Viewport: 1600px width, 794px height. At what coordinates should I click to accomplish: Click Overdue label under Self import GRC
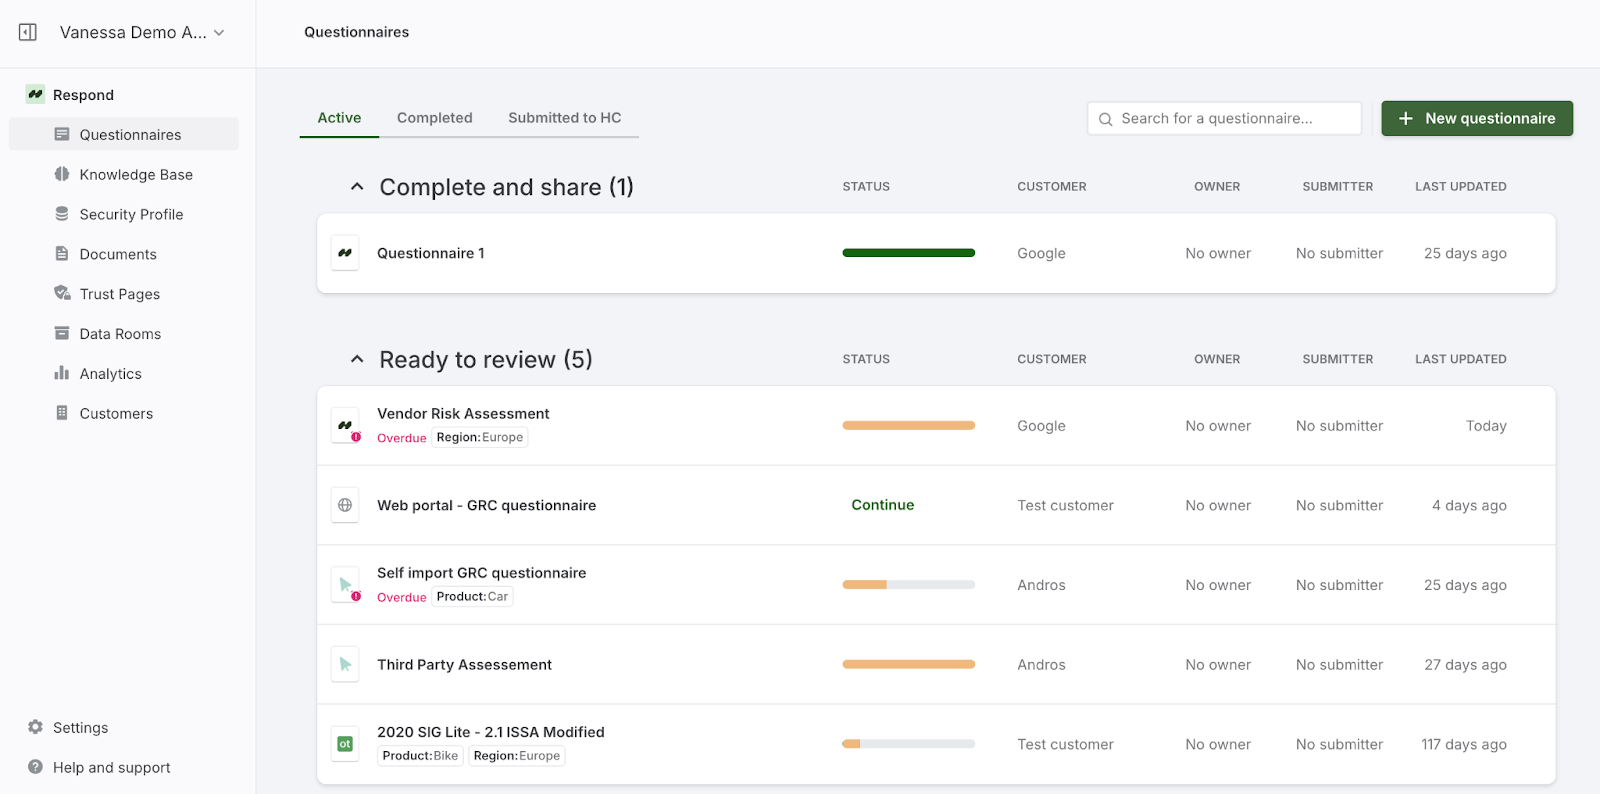[x=402, y=597]
